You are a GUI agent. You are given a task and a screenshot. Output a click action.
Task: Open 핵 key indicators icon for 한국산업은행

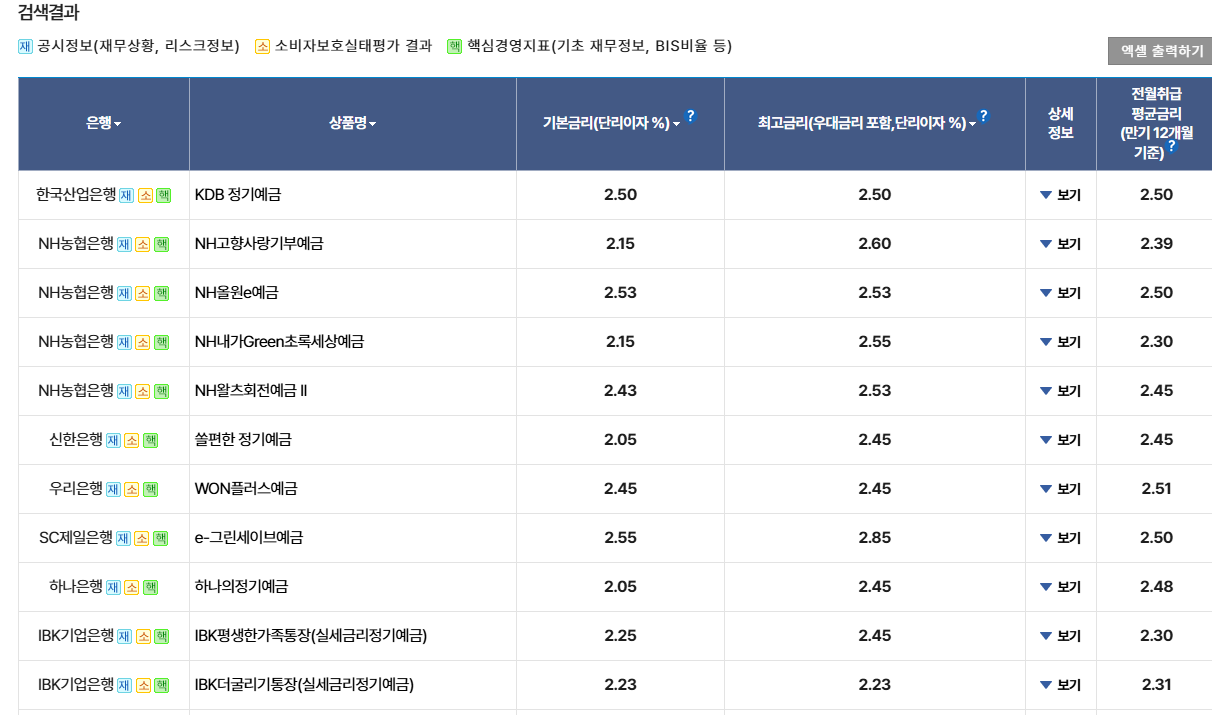163,196
